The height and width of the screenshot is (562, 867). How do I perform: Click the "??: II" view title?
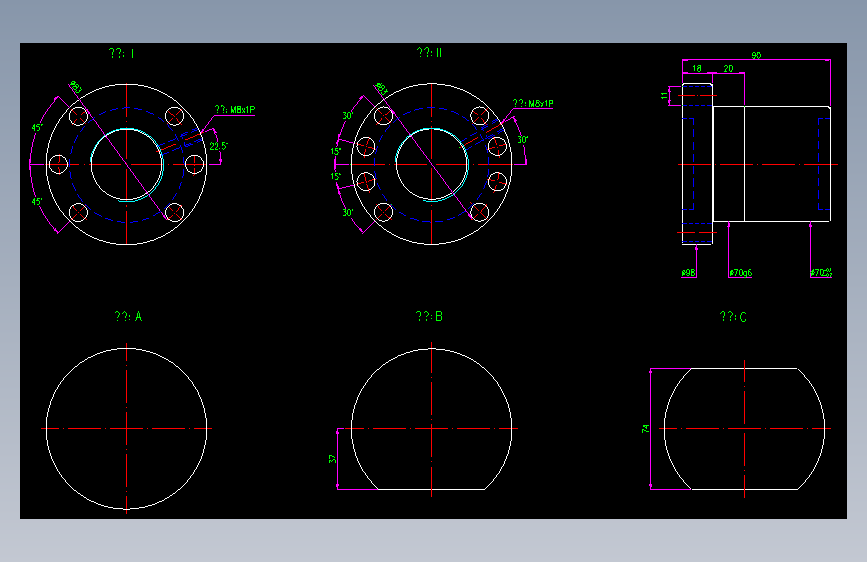click(x=430, y=53)
